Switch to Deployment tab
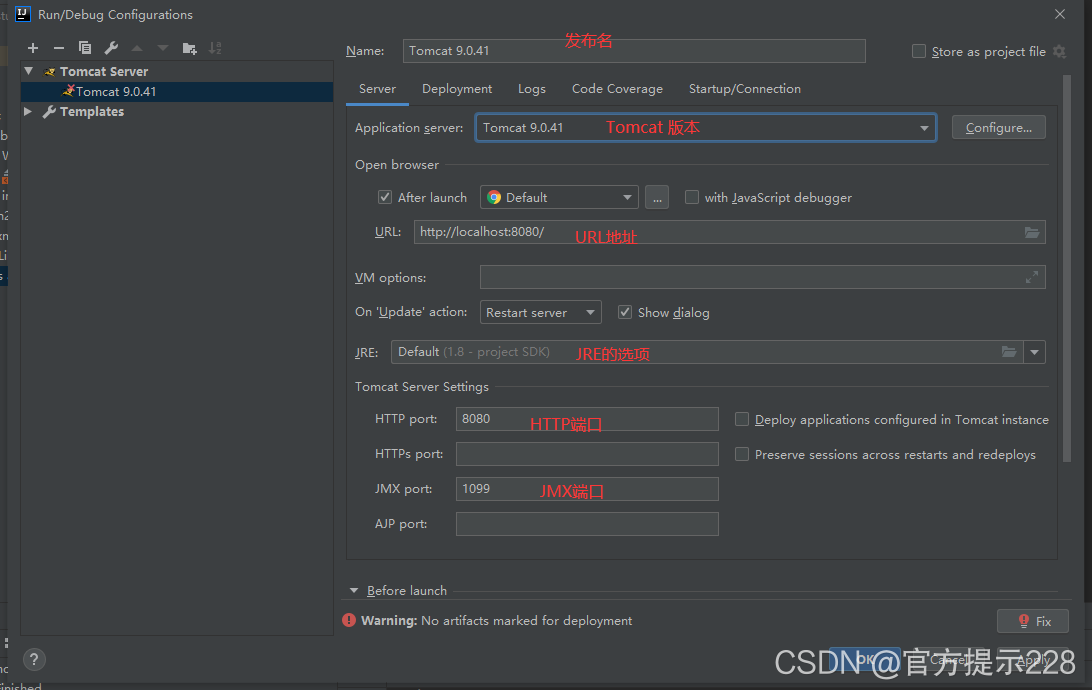The height and width of the screenshot is (690, 1092). pos(457,89)
